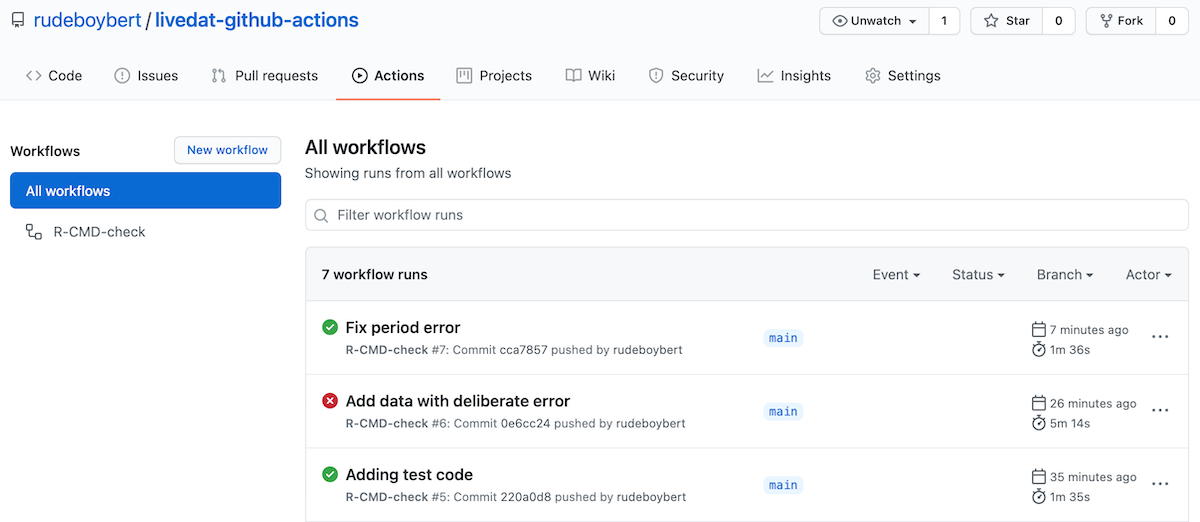
Task: Open the Actor filter dropdown
Action: tap(1149, 275)
